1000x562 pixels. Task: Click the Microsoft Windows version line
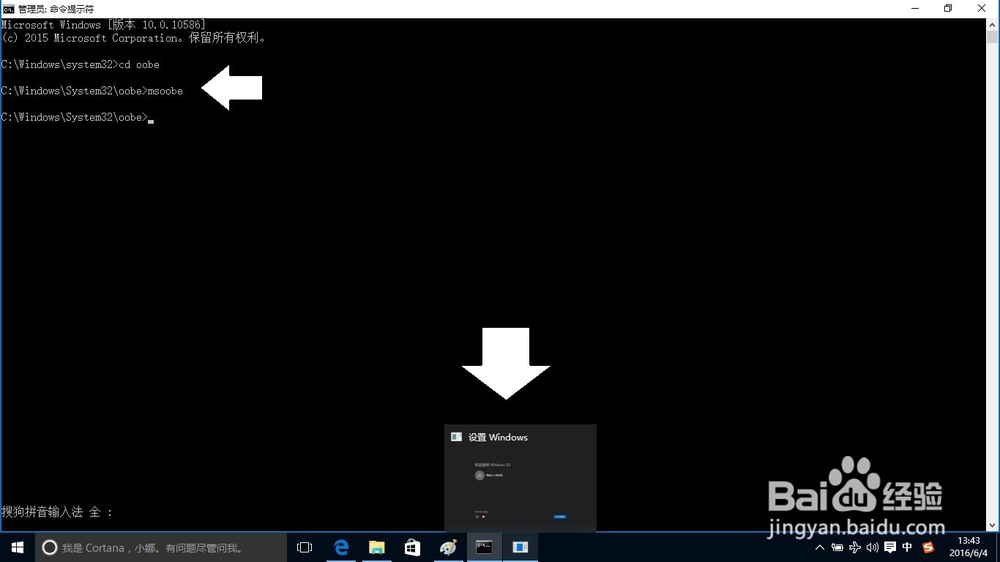tap(103, 25)
